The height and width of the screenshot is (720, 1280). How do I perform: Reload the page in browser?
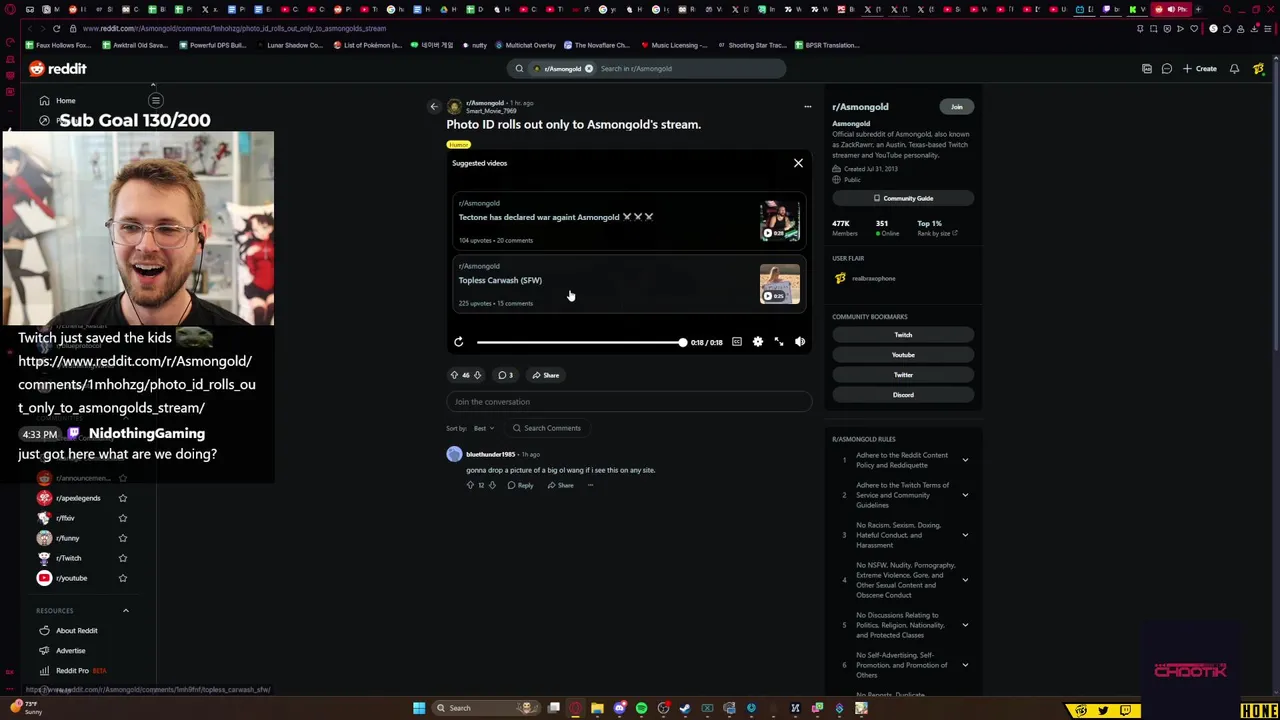click(57, 29)
